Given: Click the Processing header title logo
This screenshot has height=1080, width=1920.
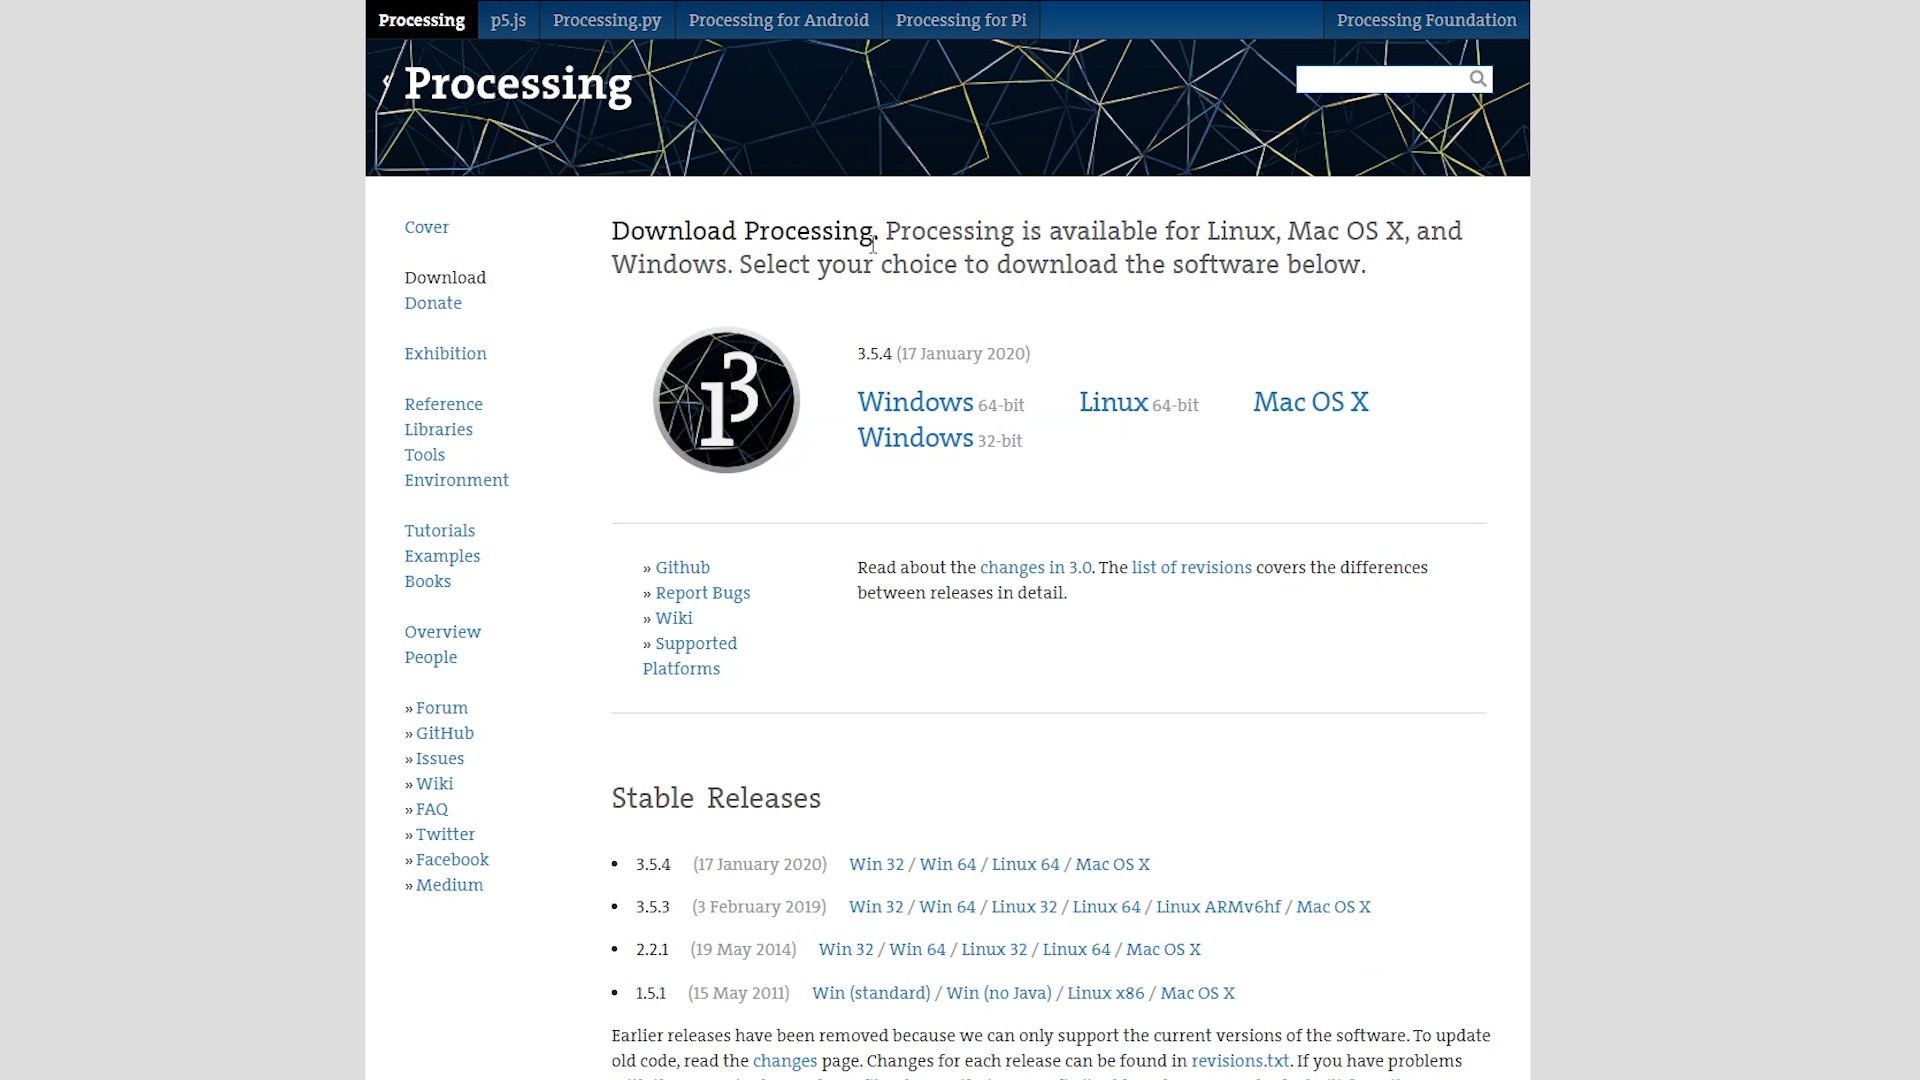Looking at the screenshot, I should 517,84.
